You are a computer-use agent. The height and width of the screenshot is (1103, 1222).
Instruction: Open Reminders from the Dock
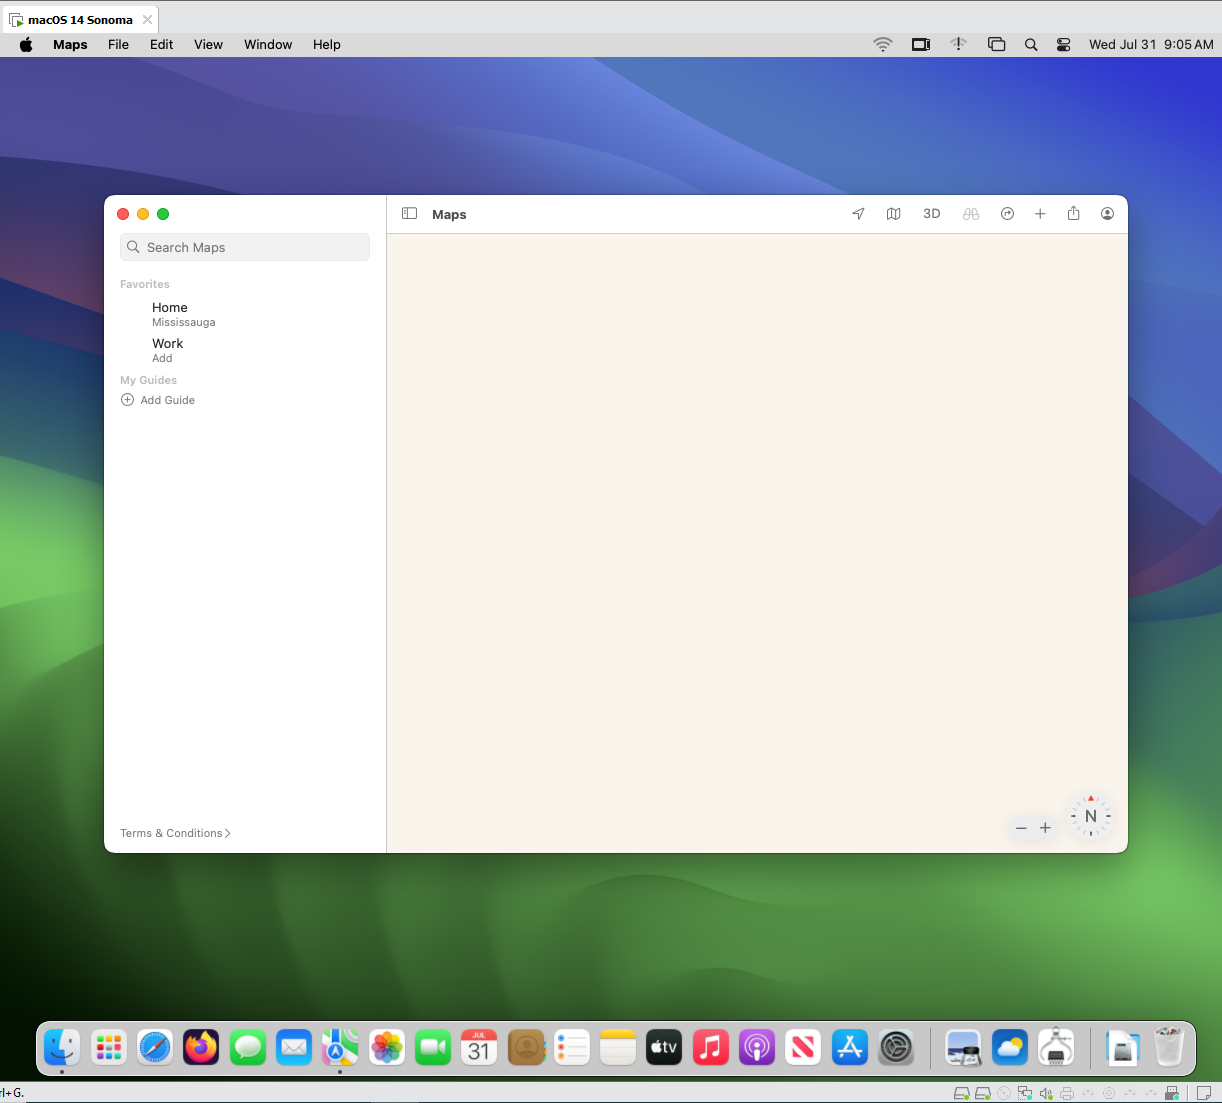tap(572, 1047)
